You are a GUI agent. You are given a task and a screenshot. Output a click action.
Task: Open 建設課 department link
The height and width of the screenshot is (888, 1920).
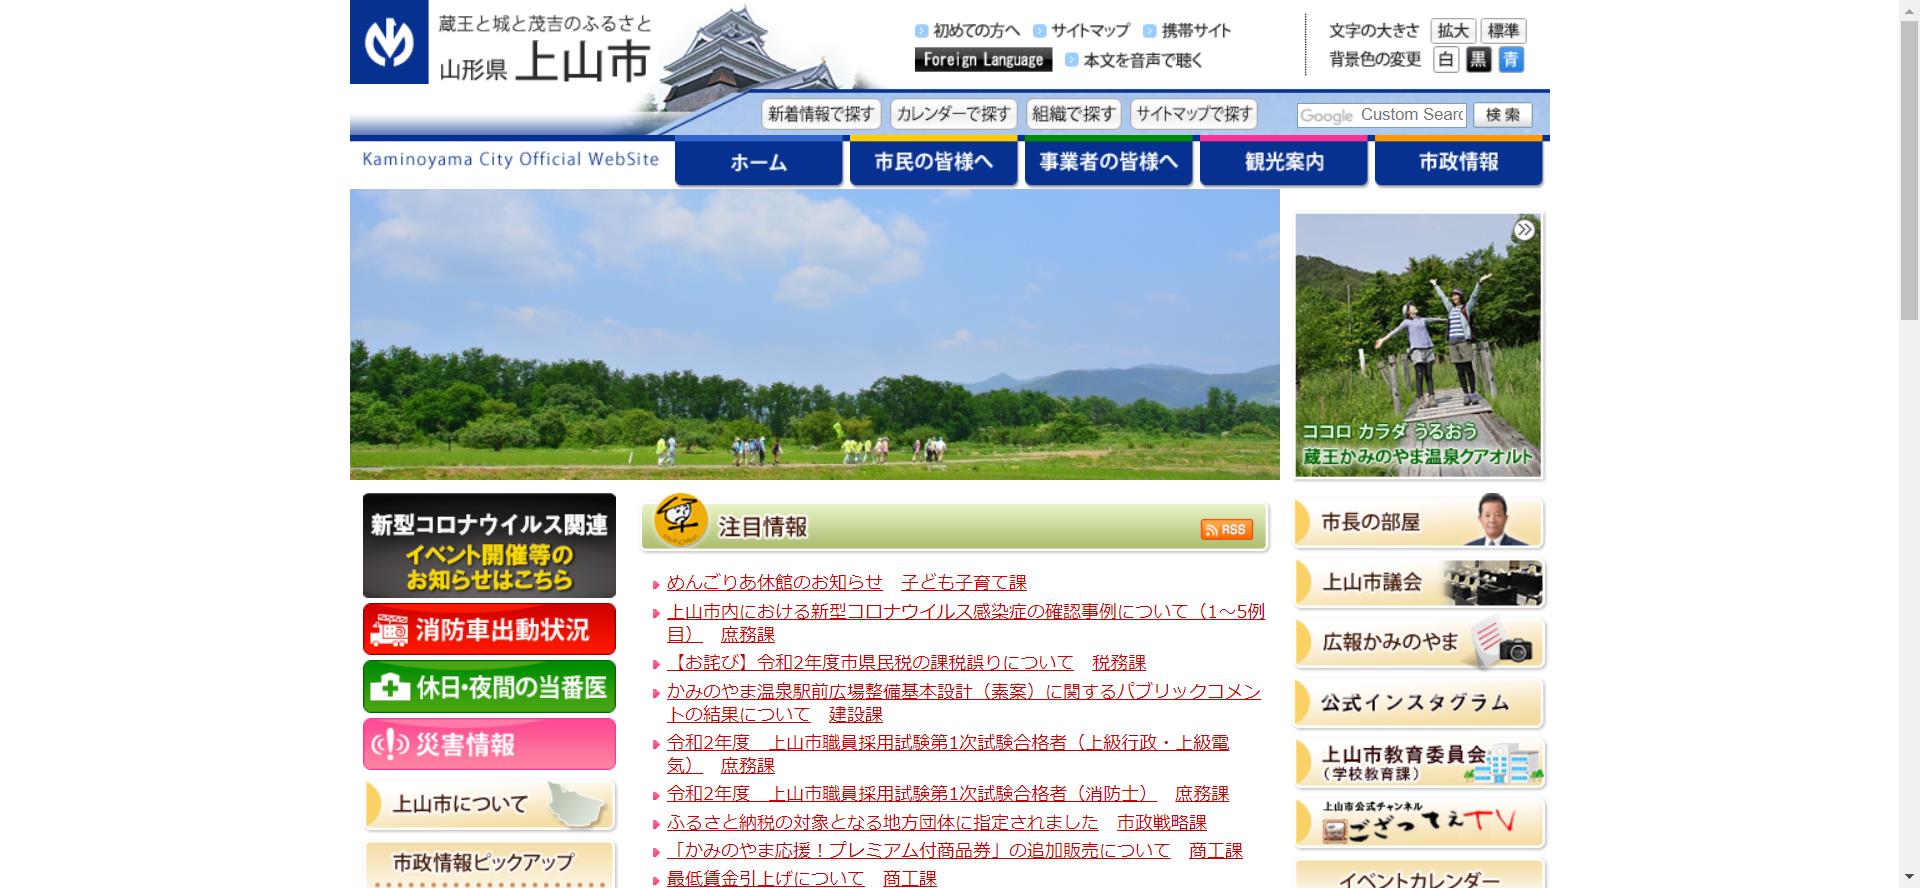pos(856,714)
